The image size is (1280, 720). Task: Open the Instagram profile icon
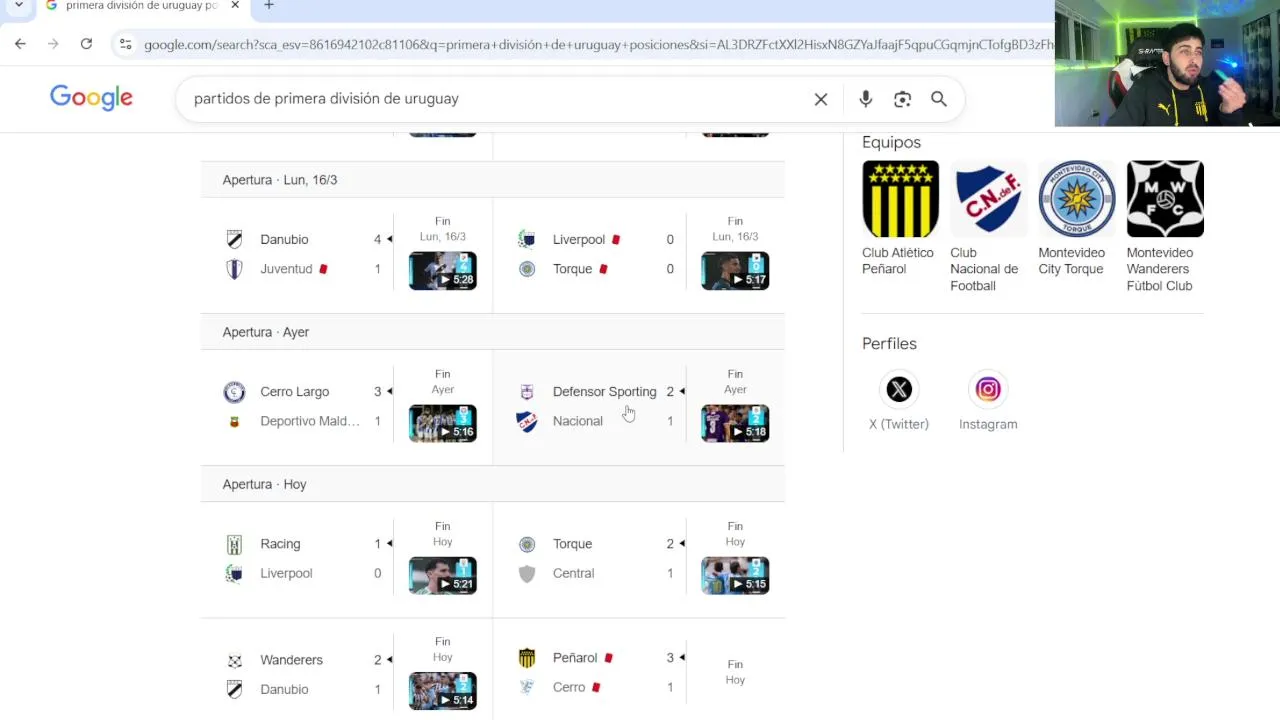click(988, 389)
